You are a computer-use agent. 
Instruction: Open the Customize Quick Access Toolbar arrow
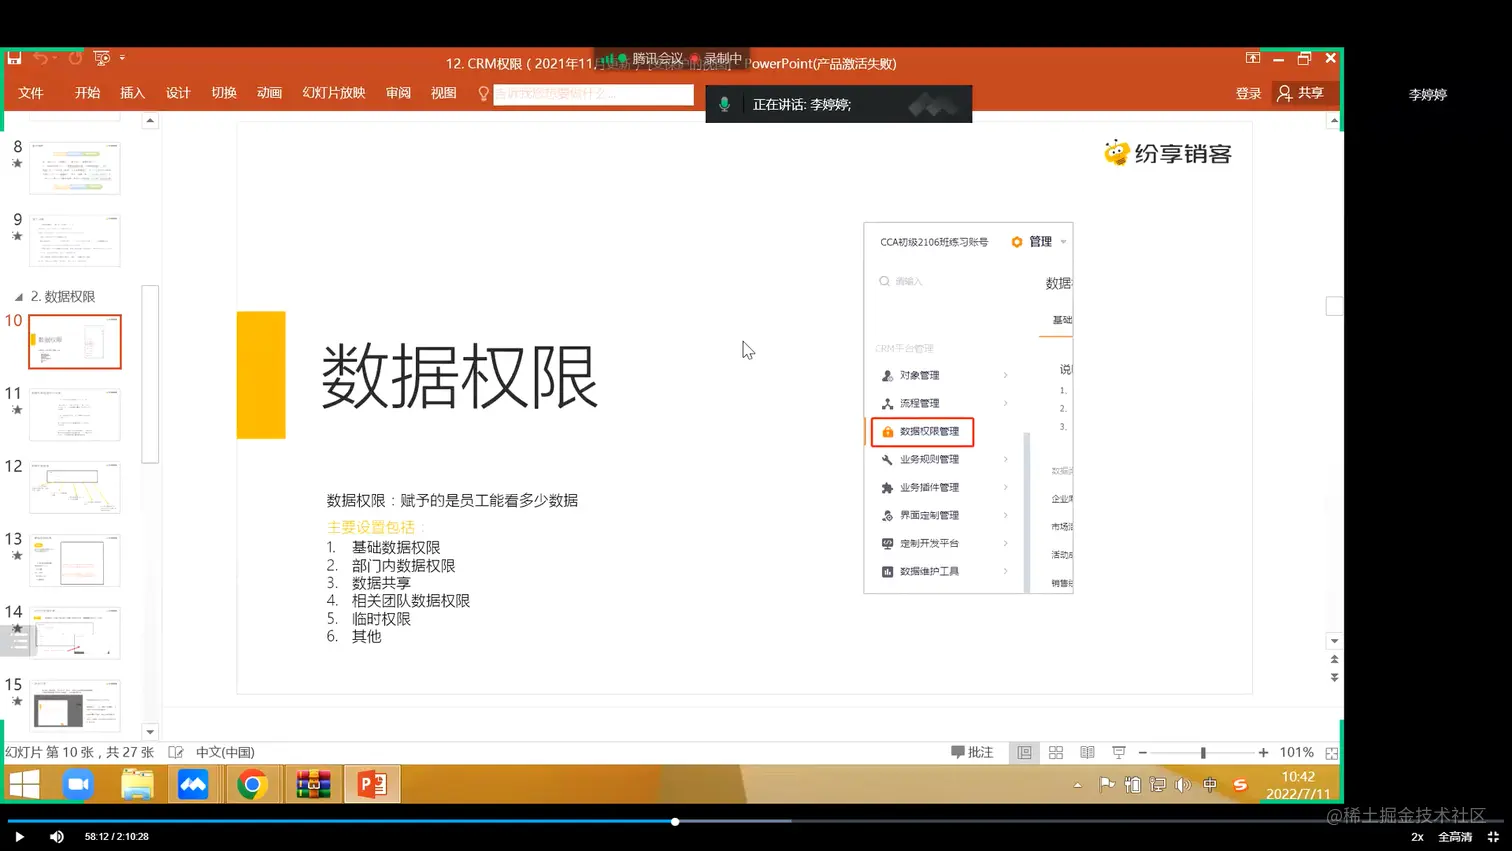tap(122, 58)
